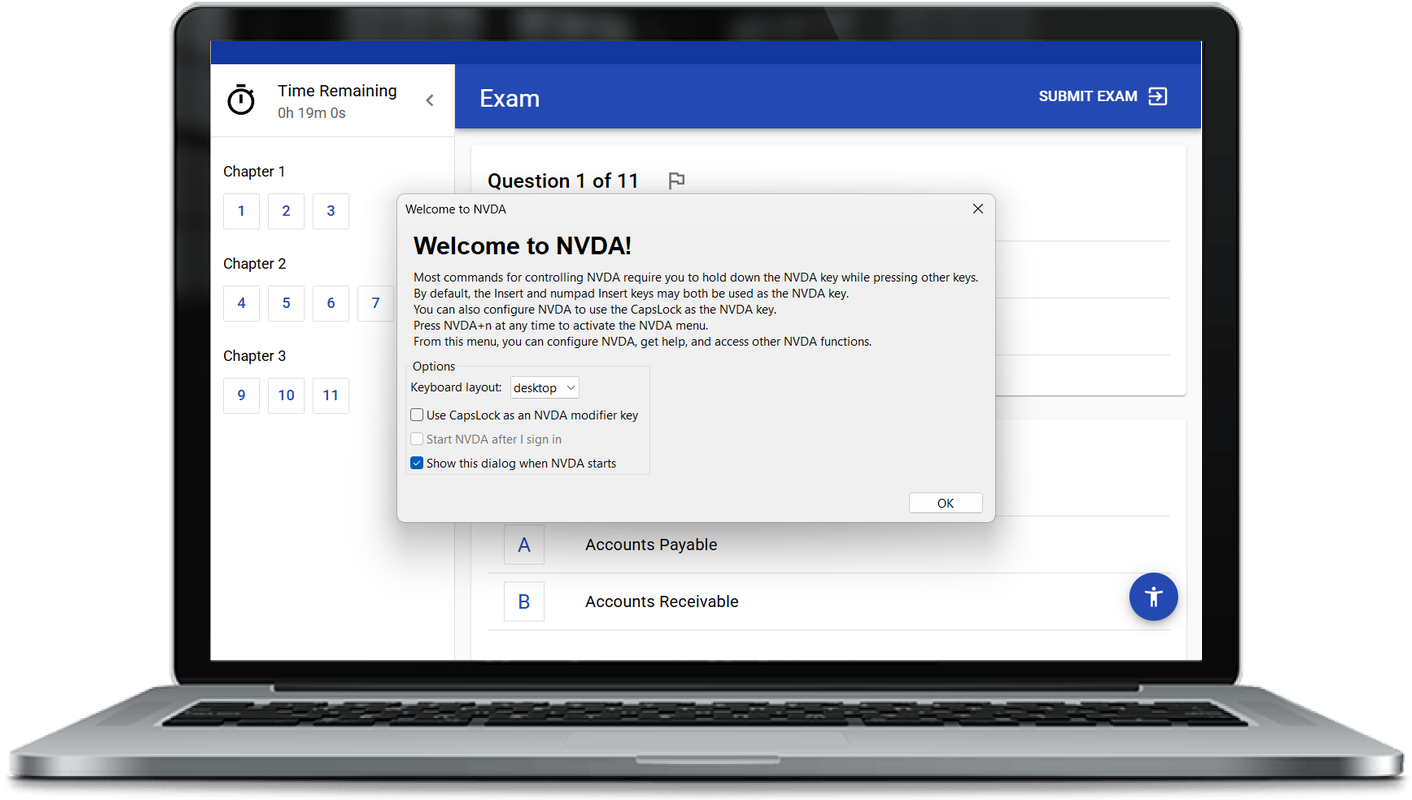Viewport: 1412px width, 800px height.
Task: Go to question 1 in Chapter 1
Action: pos(241,211)
